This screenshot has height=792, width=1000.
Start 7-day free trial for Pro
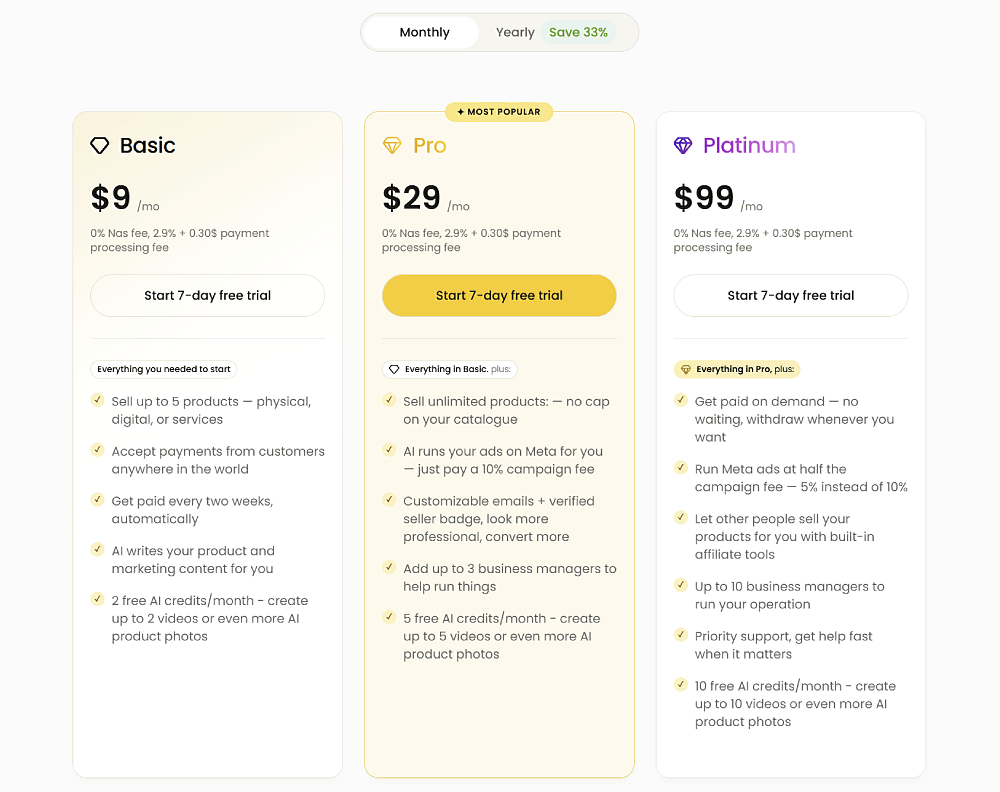499,295
